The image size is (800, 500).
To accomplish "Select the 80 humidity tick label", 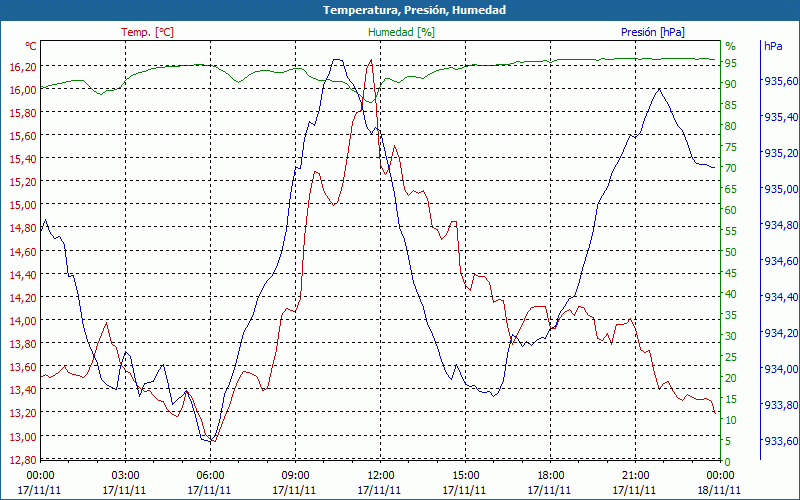I will click(x=731, y=126).
